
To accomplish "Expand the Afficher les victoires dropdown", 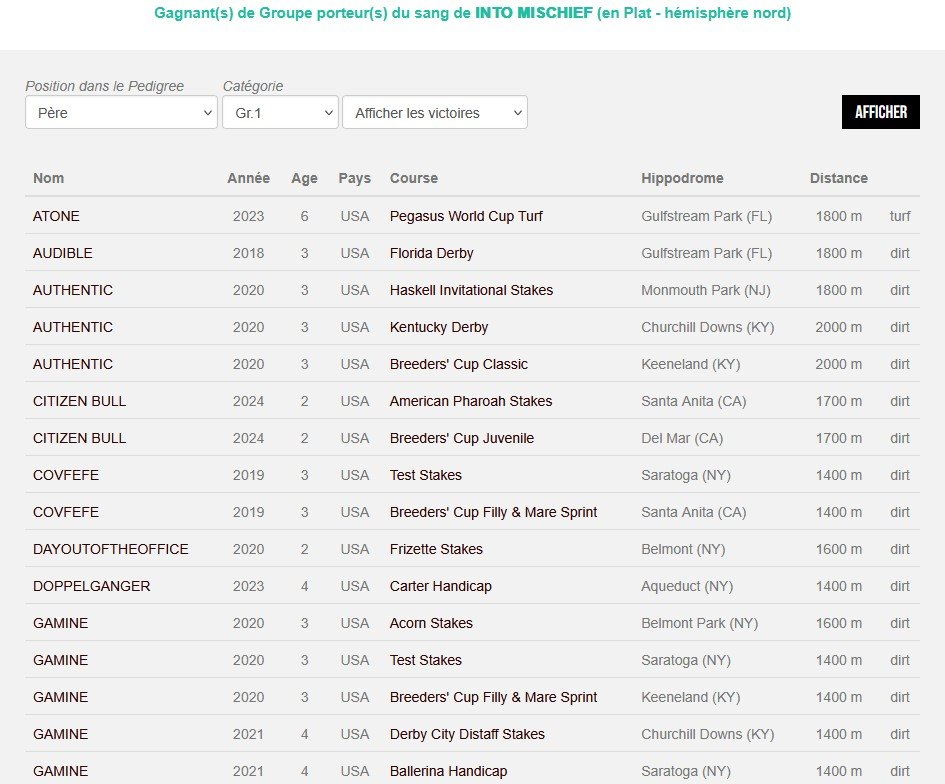I will click(x=435, y=112).
